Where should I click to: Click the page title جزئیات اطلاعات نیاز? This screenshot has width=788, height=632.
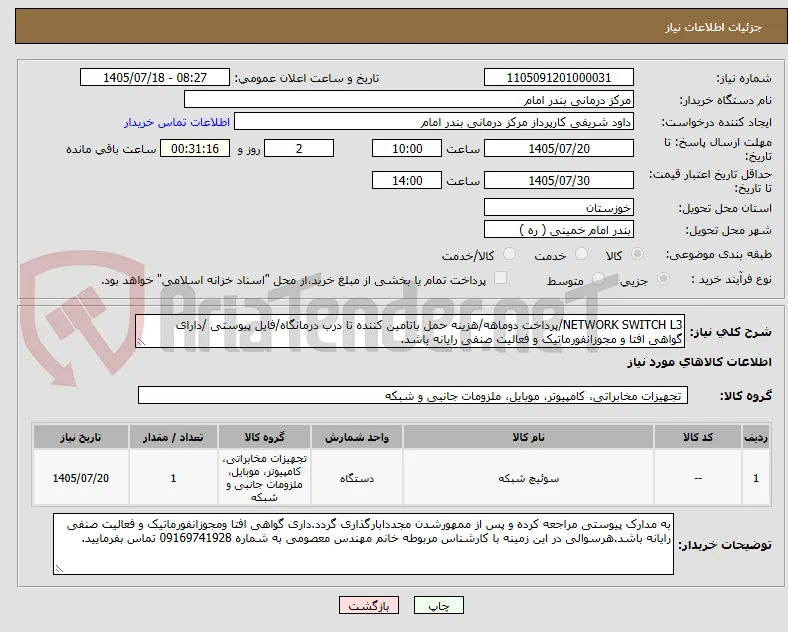pyautogui.click(x=713, y=27)
